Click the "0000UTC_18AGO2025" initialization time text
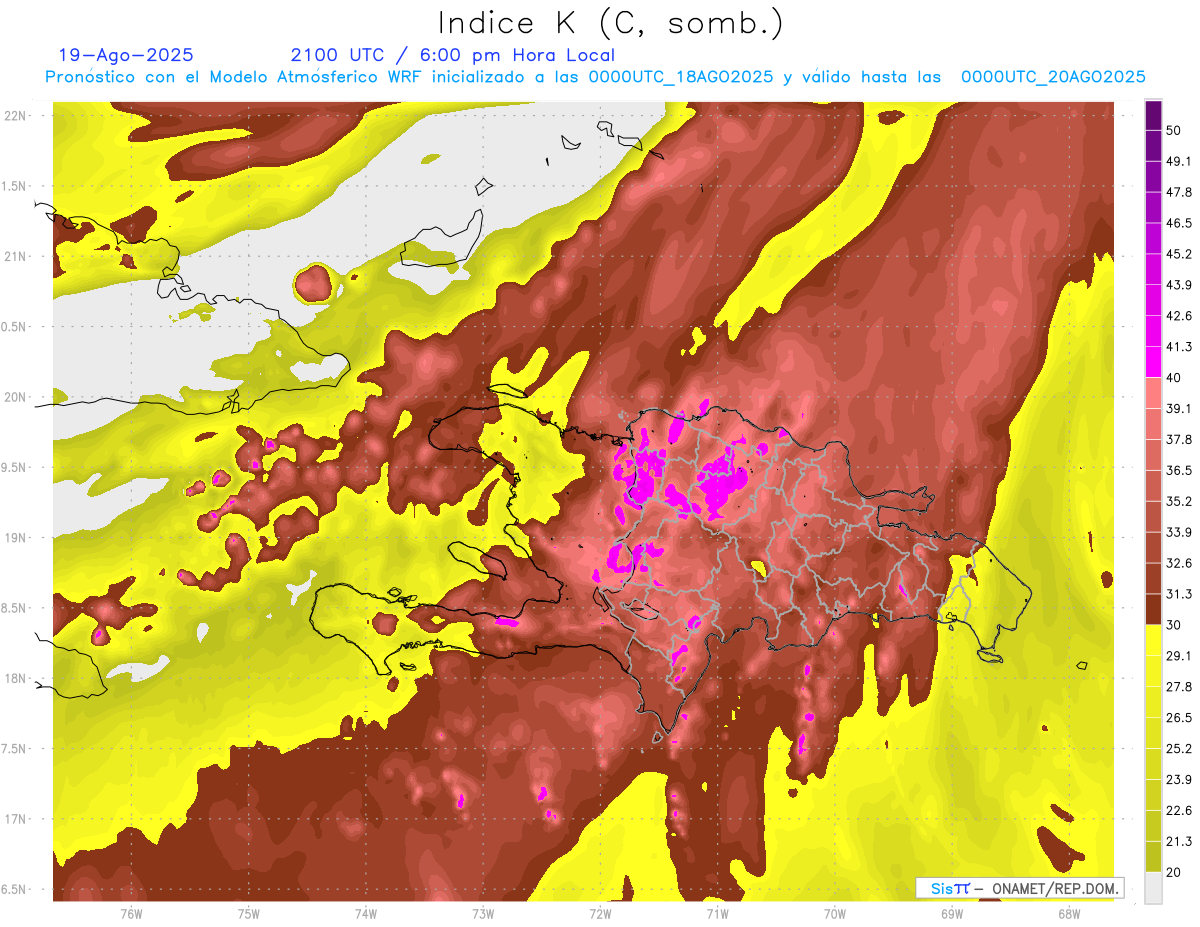The width and height of the screenshot is (1200, 927). [681, 77]
